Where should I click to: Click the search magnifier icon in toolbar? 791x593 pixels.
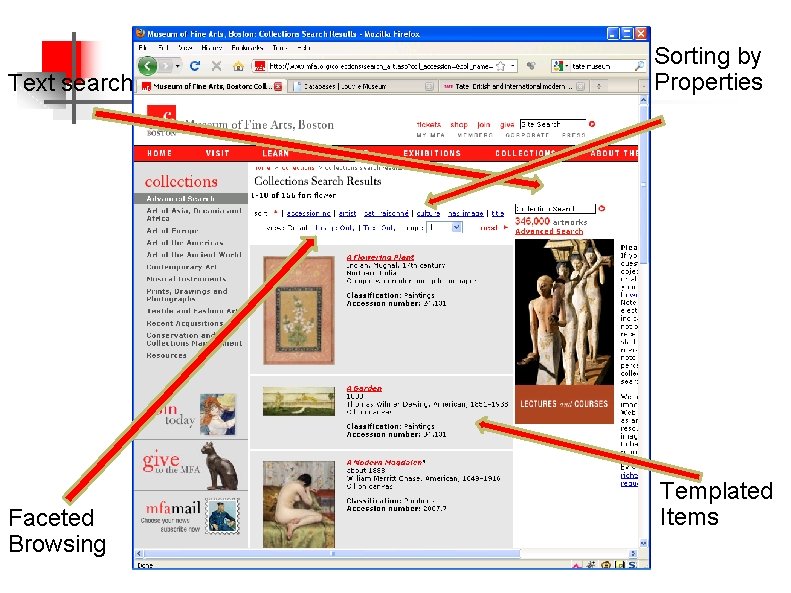coord(639,66)
